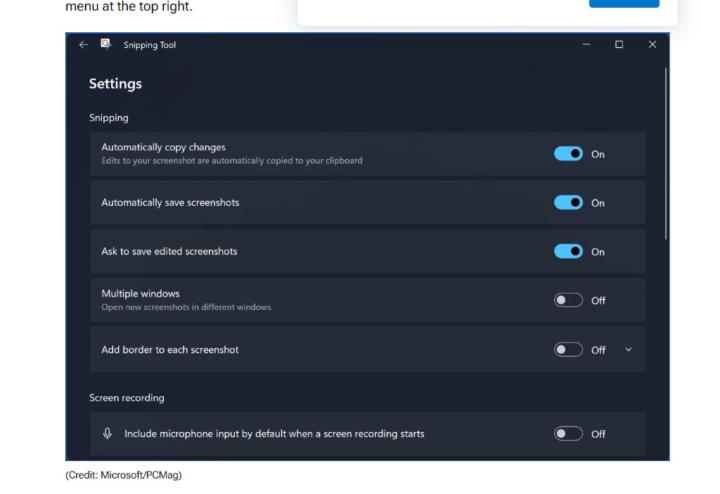The width and height of the screenshot is (720, 494).
Task: Click the 'Automatically copy changes' label
Action: tap(163, 147)
